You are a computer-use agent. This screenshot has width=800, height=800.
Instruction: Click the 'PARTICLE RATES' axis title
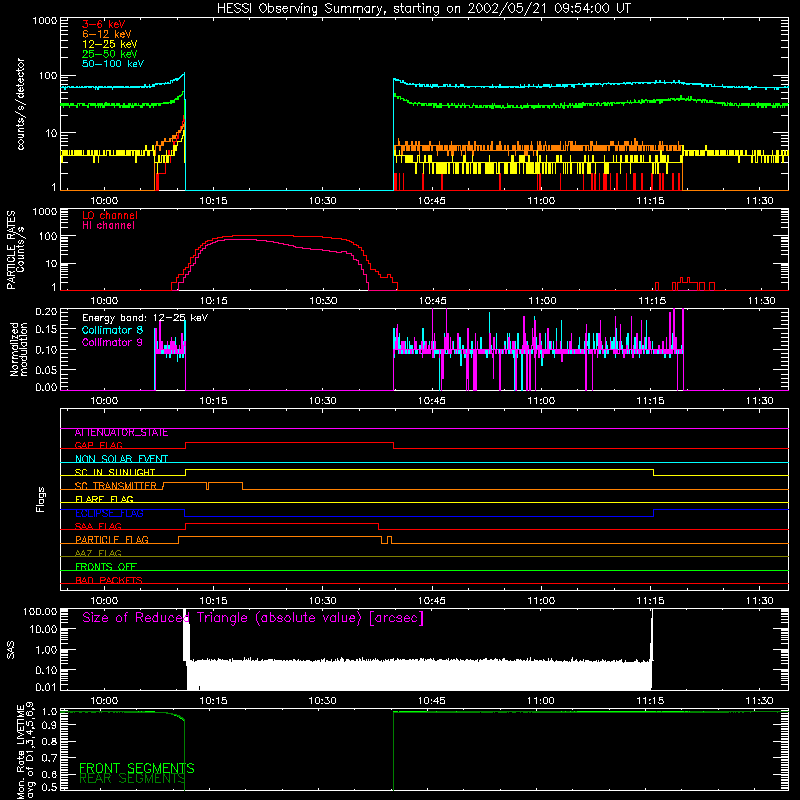tap(11, 250)
